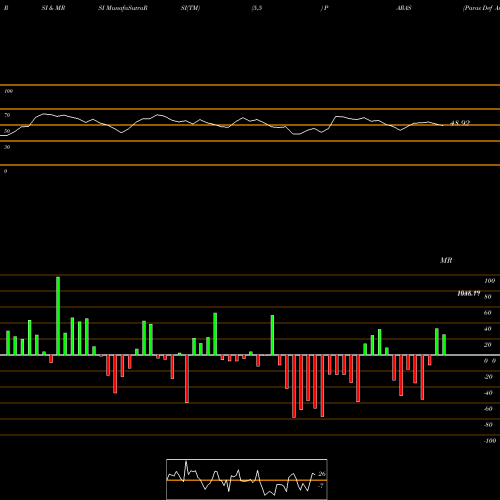
Task: Click the MR axis label -20
Action: [488, 377]
